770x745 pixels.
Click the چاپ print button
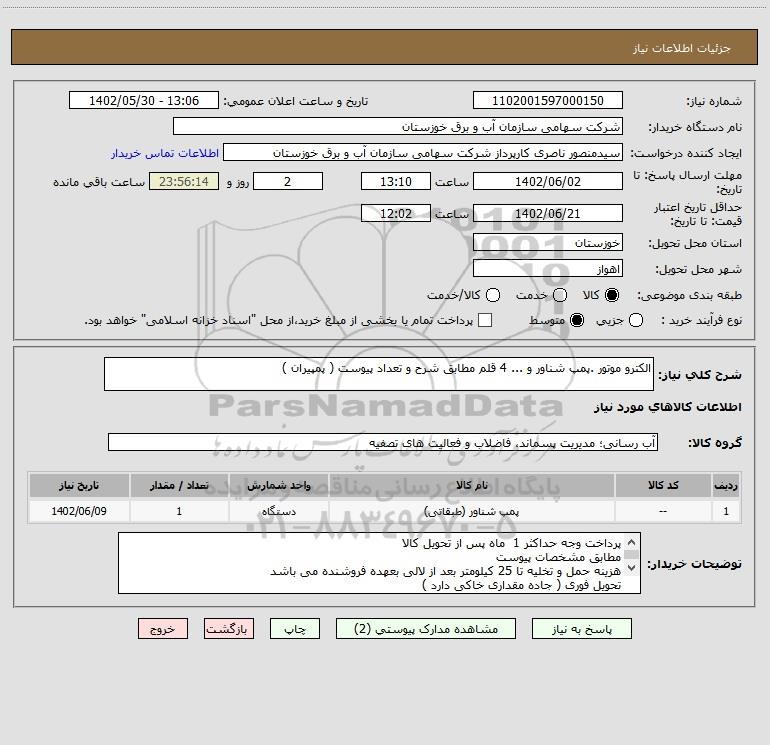tap(295, 629)
